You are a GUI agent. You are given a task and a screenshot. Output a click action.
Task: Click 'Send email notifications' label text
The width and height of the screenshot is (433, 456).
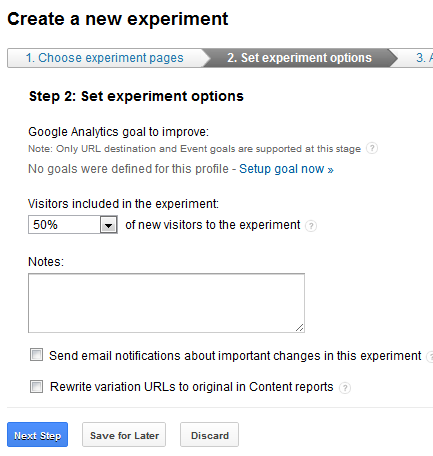point(235,356)
